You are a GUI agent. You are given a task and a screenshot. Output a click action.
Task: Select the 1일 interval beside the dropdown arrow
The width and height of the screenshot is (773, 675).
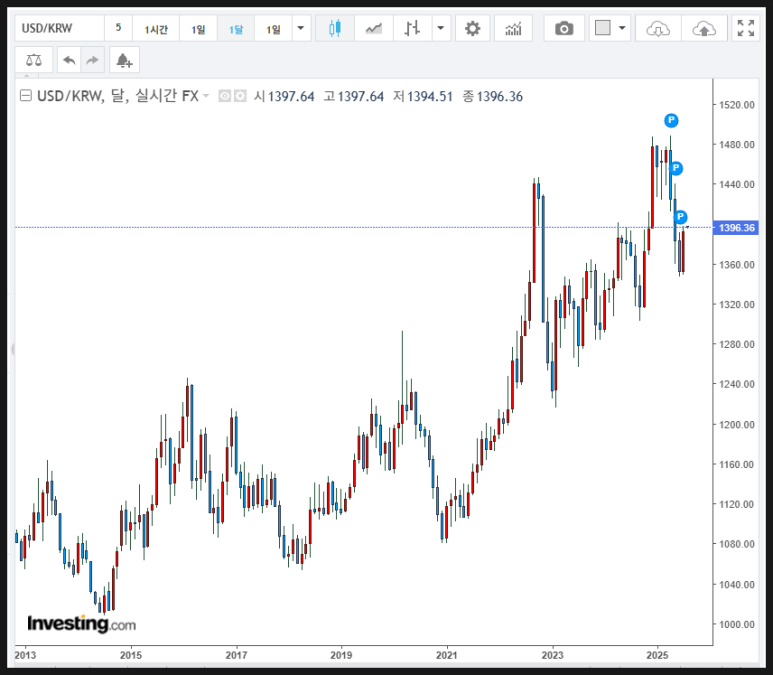tap(273, 29)
